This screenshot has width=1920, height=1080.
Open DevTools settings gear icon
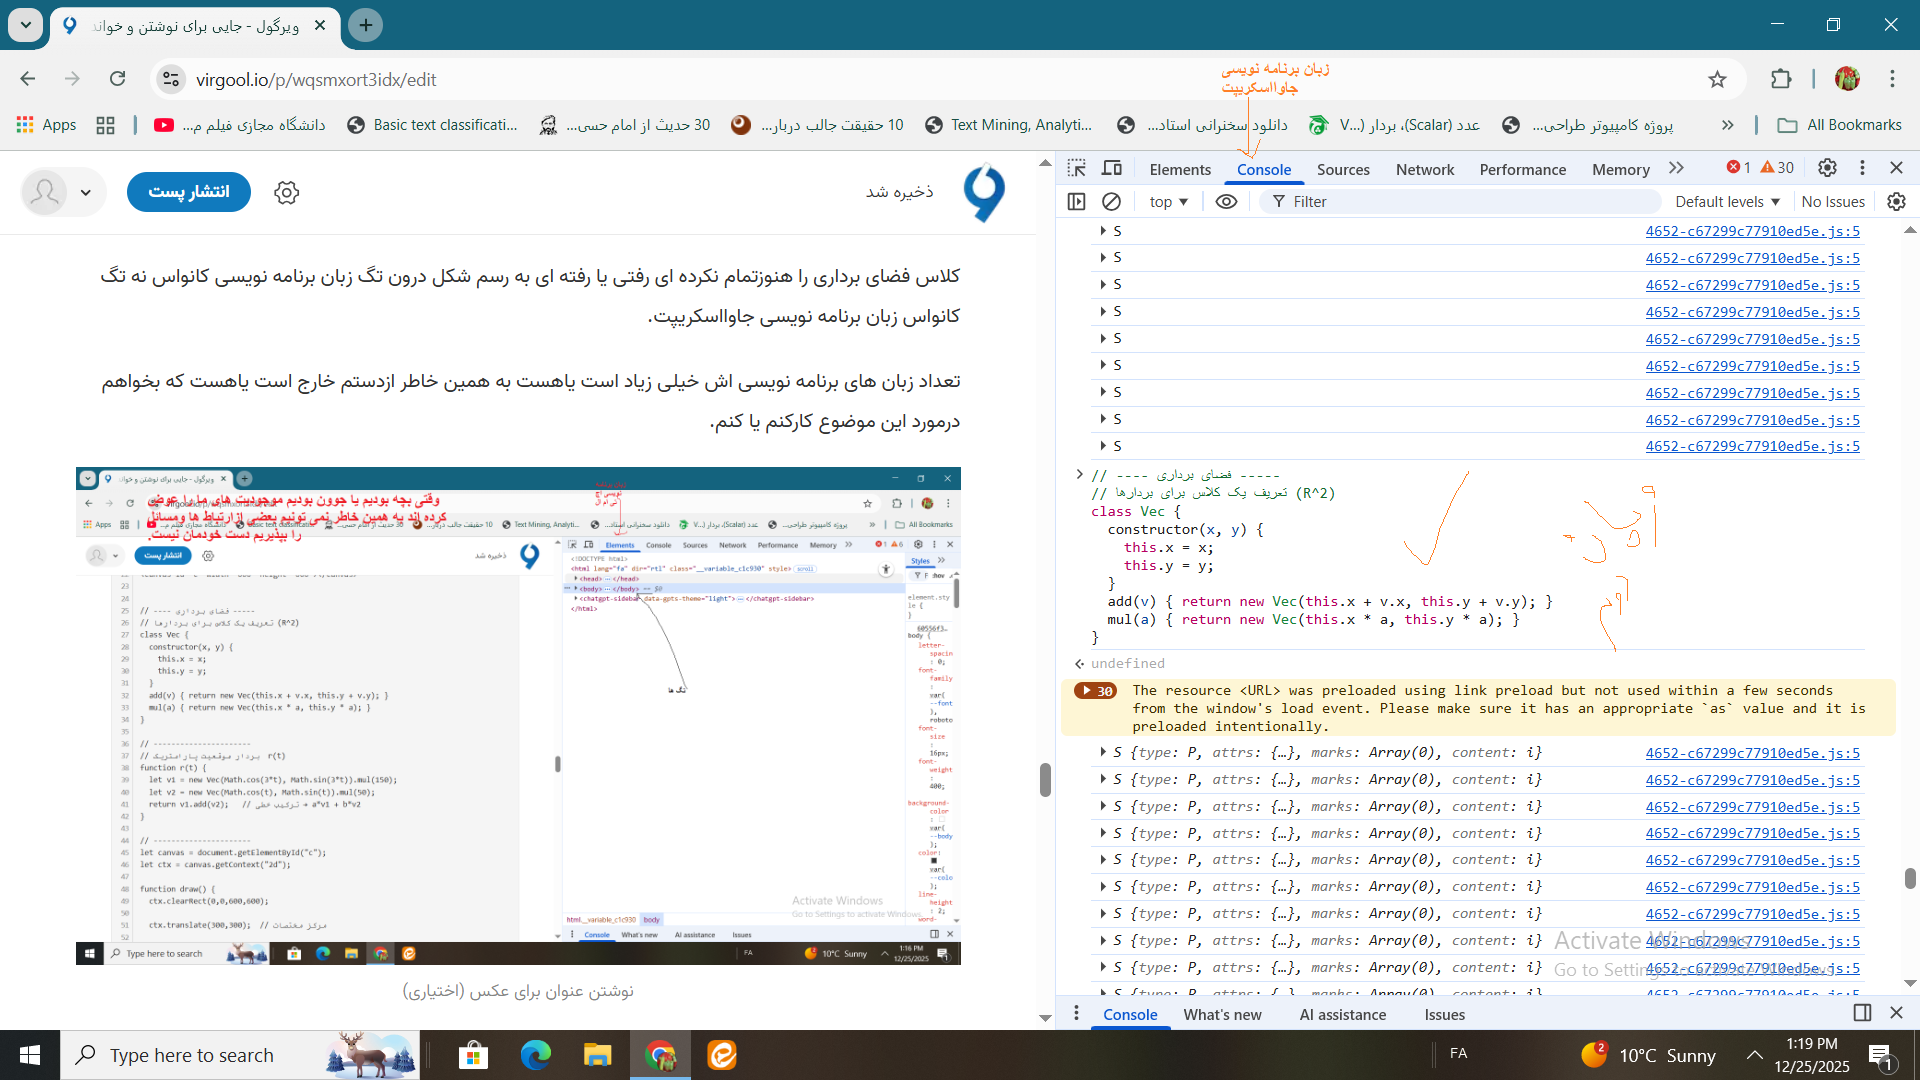1827,168
